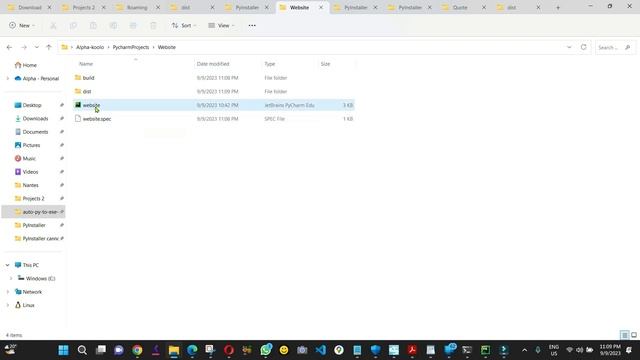Open the View dropdown
The width and height of the screenshot is (640, 360).
[221, 25]
